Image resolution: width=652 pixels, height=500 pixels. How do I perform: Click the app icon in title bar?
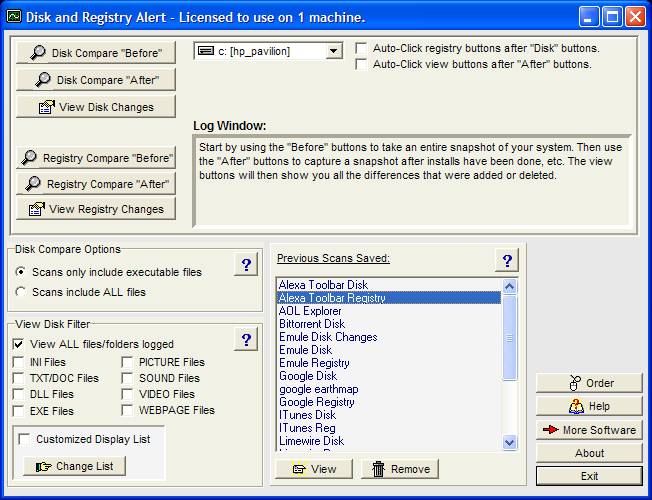coord(14,17)
